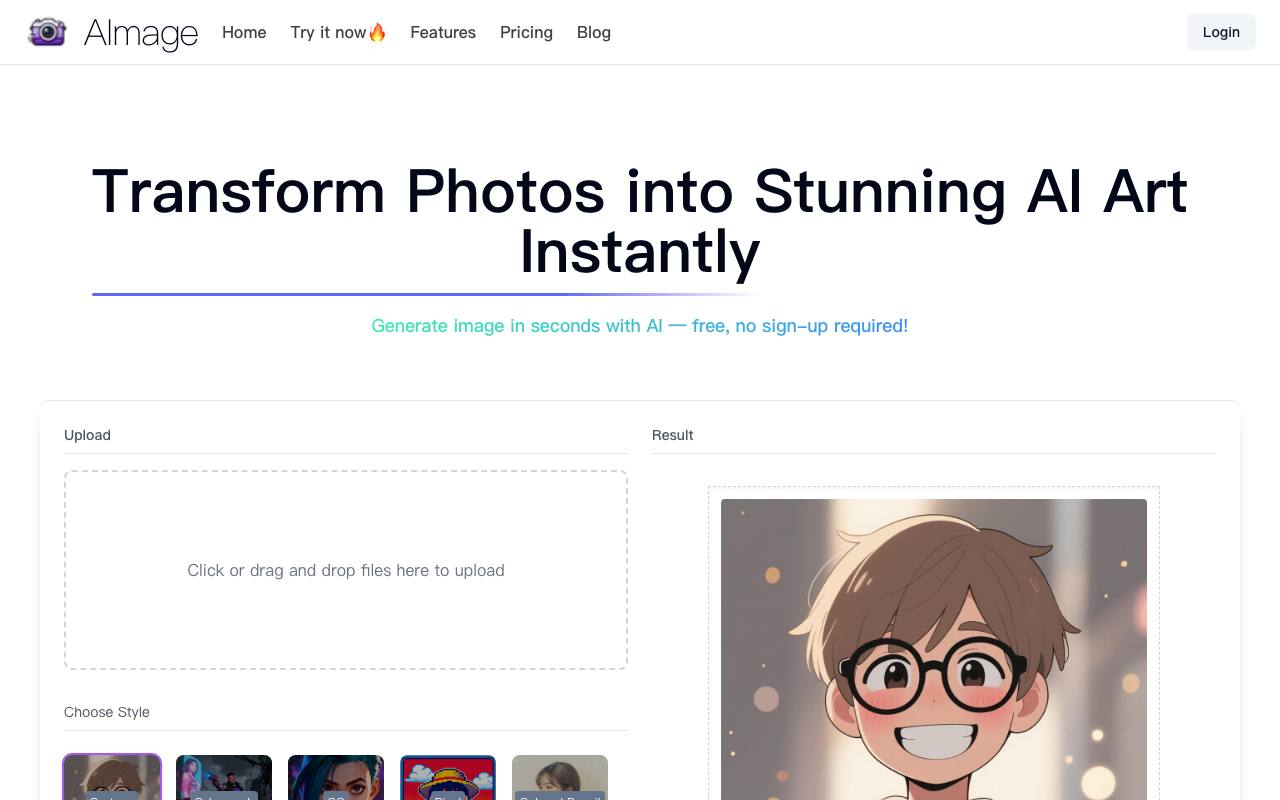This screenshot has height=800, width=1280.
Task: Choose the colored pencil portrait style thumbnail
Action: [560, 778]
